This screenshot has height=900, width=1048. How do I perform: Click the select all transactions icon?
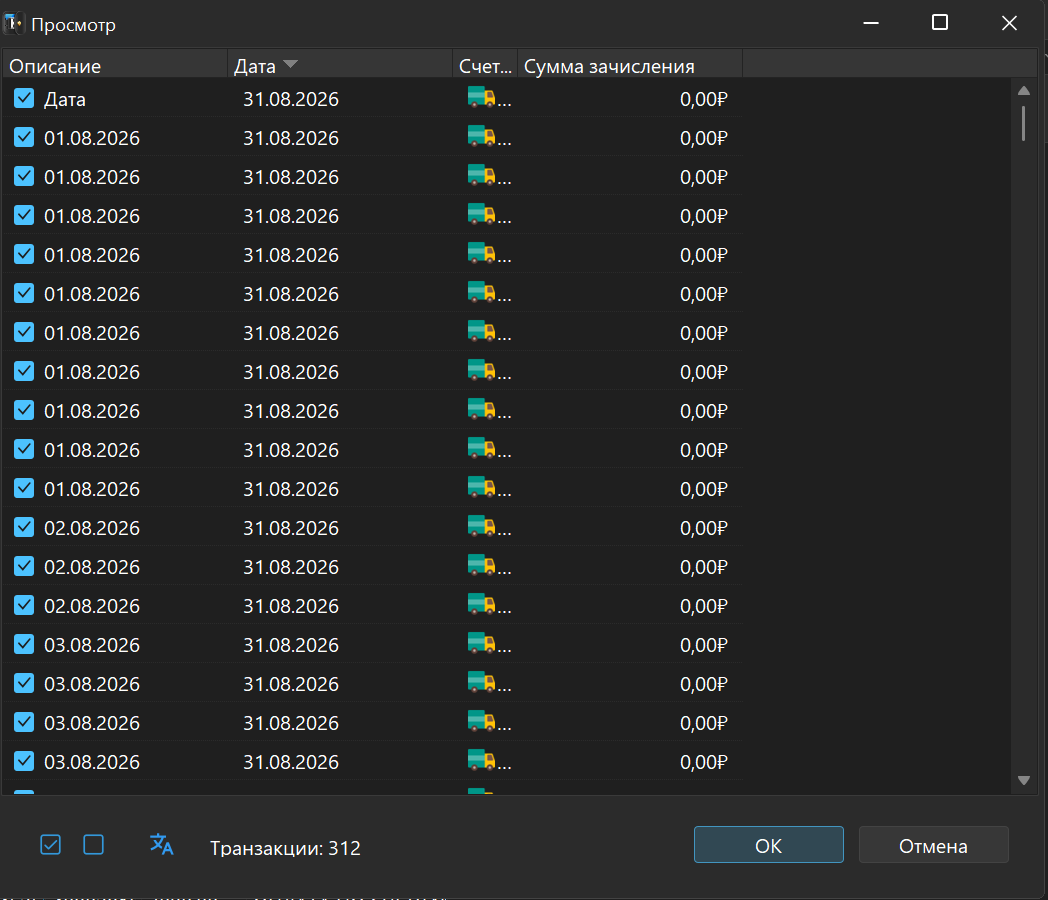(x=51, y=845)
